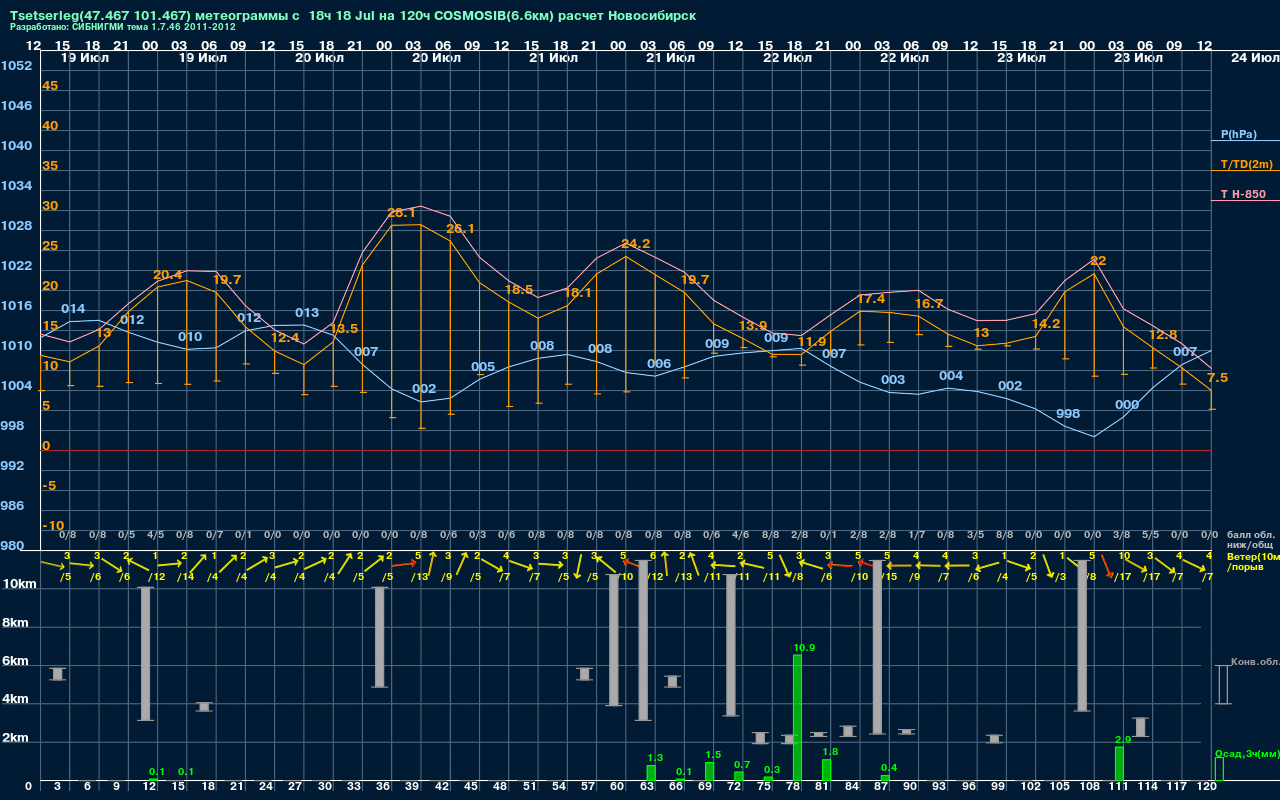Click the 10km height axis label
The height and width of the screenshot is (800, 1280).
click(x=18, y=584)
